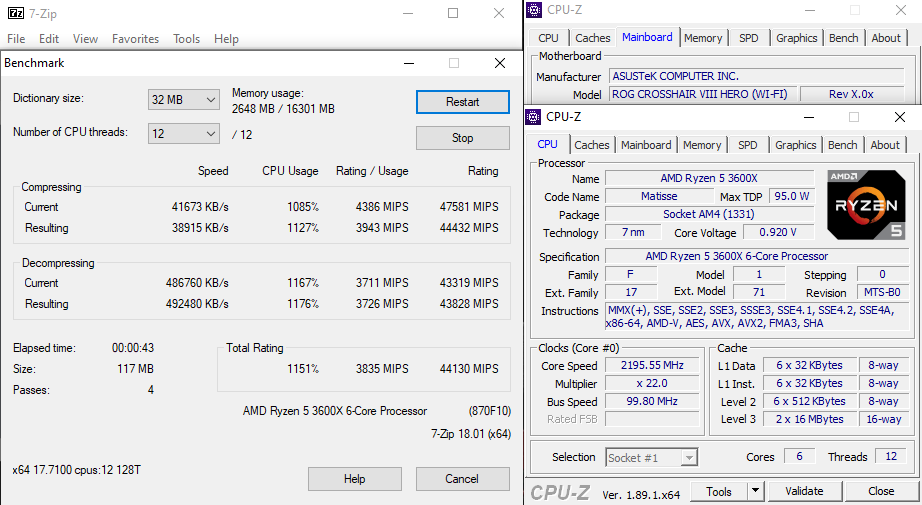
Task: Click the 7-Zip app icon in title bar
Action: pyautogui.click(x=15, y=13)
